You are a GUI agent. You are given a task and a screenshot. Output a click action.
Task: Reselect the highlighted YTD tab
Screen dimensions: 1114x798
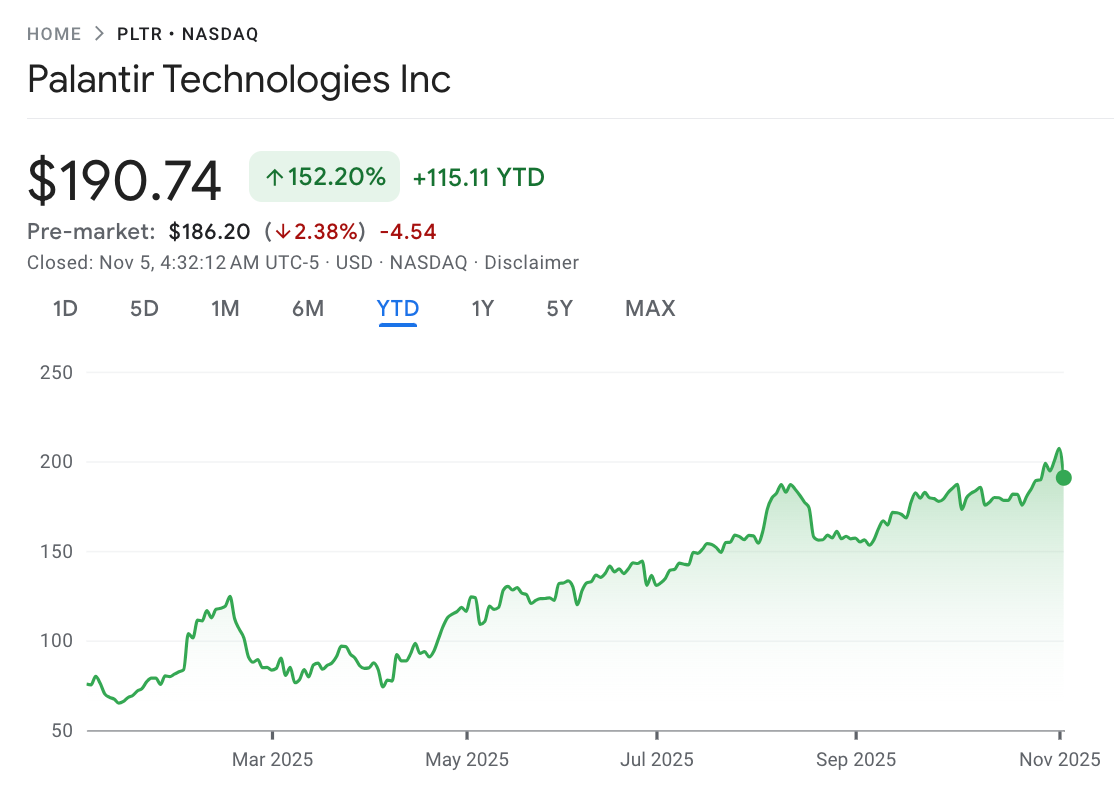click(397, 309)
